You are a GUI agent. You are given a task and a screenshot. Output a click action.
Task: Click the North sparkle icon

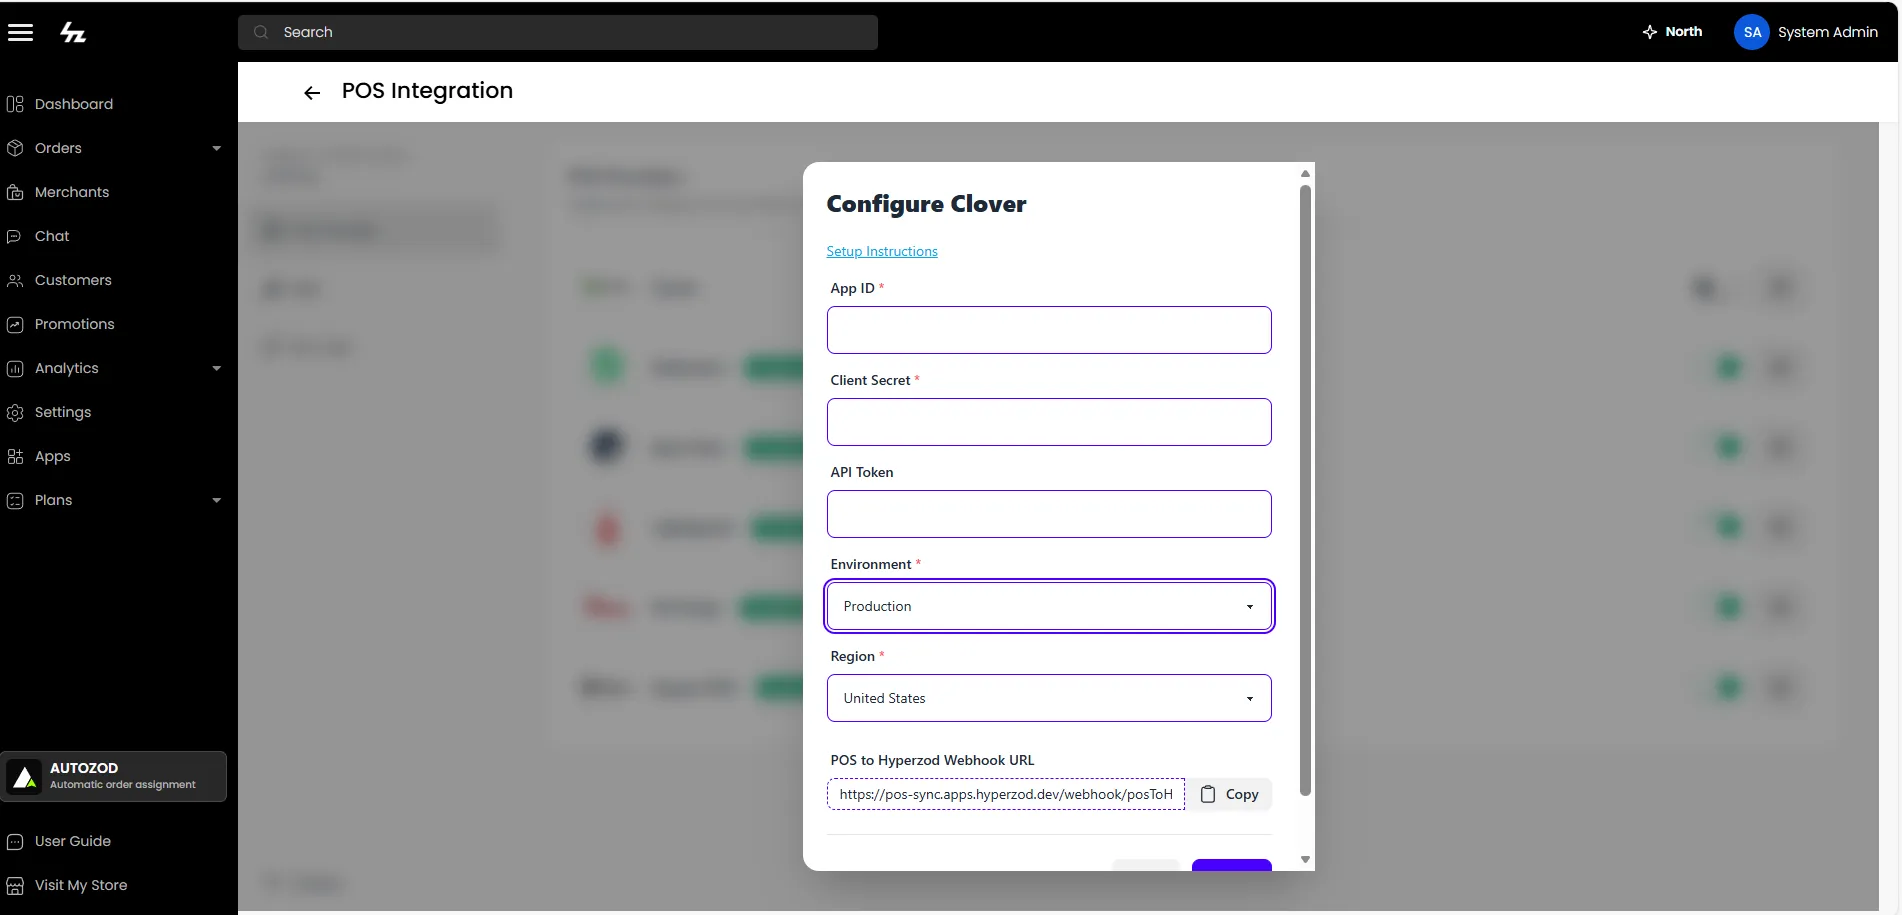coord(1650,32)
